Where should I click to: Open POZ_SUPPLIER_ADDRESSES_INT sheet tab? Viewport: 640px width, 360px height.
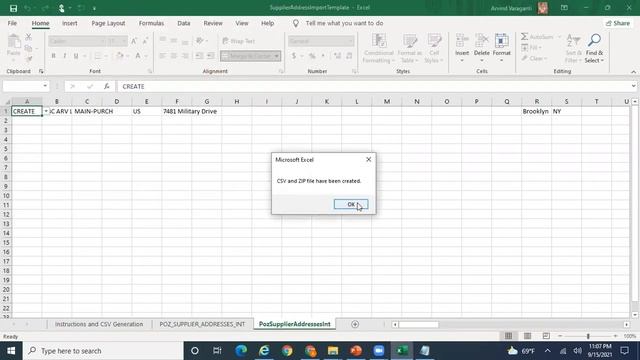[202, 324]
